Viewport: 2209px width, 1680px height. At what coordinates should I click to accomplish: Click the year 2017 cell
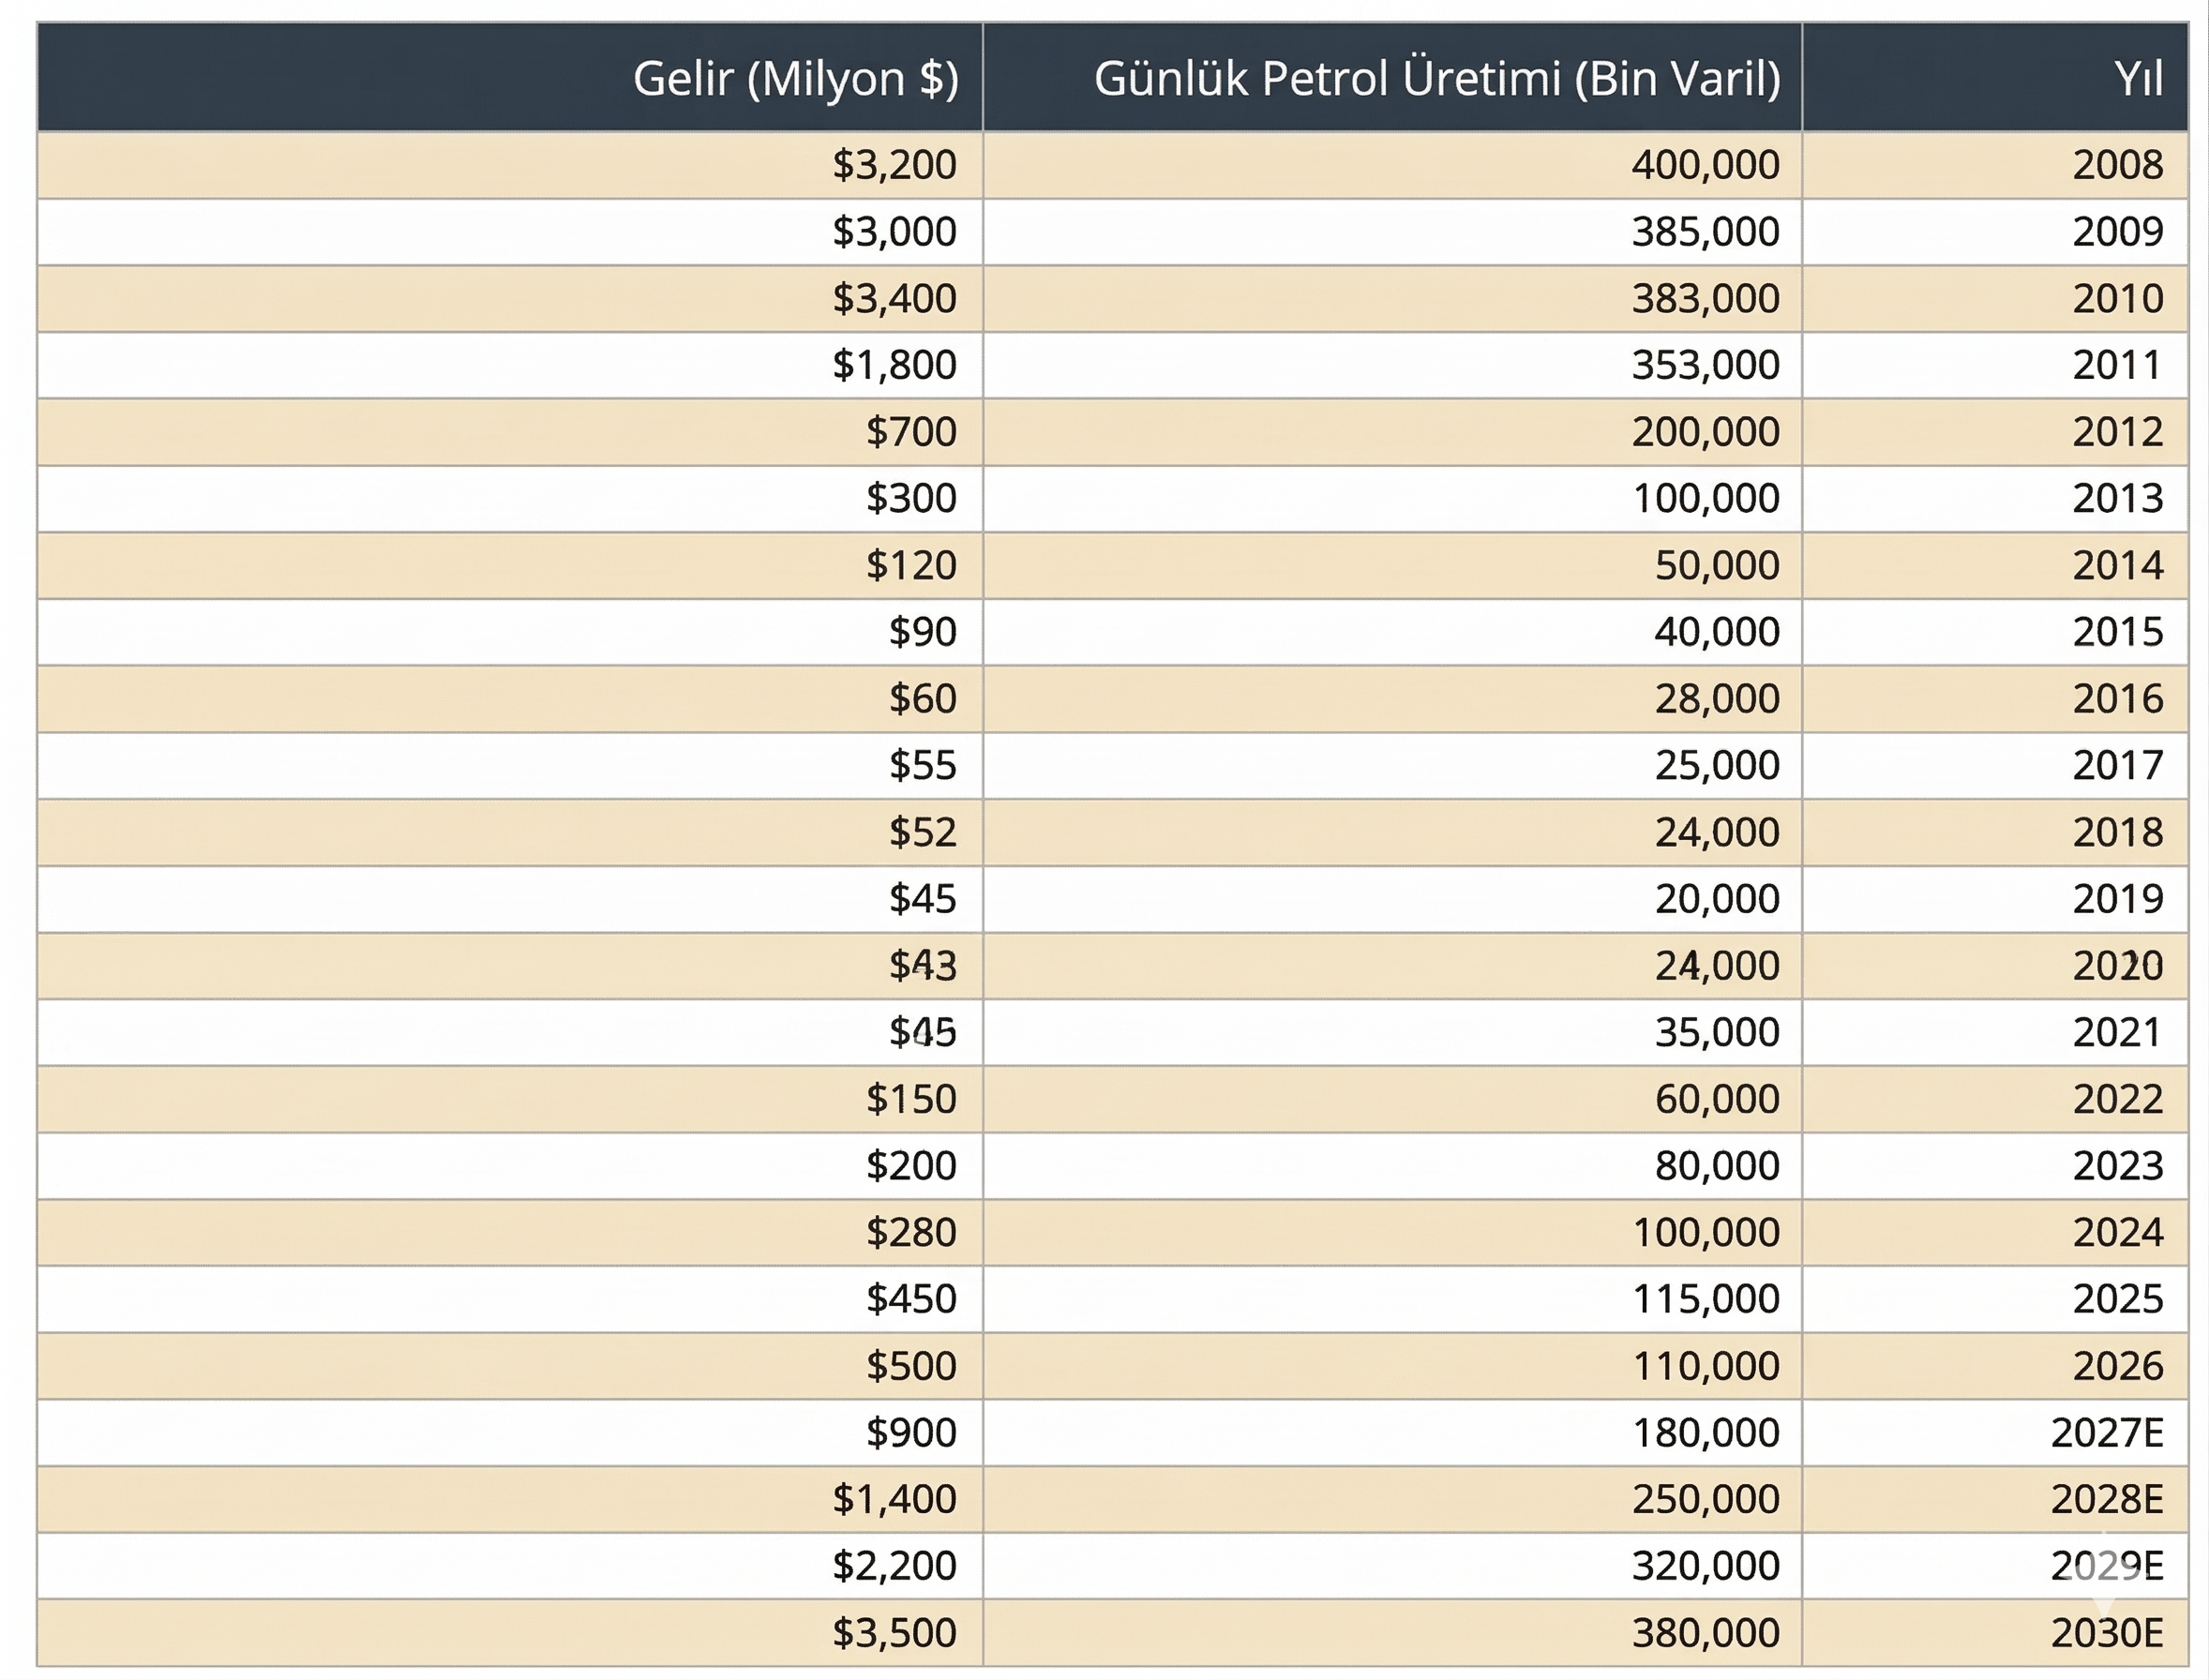point(2117,765)
